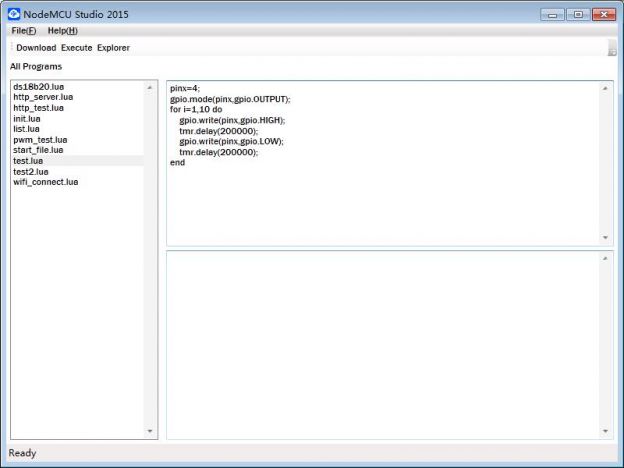The image size is (624, 468).
Task: Click the NodeMCU Studio title bar icon
Action: coord(14,14)
